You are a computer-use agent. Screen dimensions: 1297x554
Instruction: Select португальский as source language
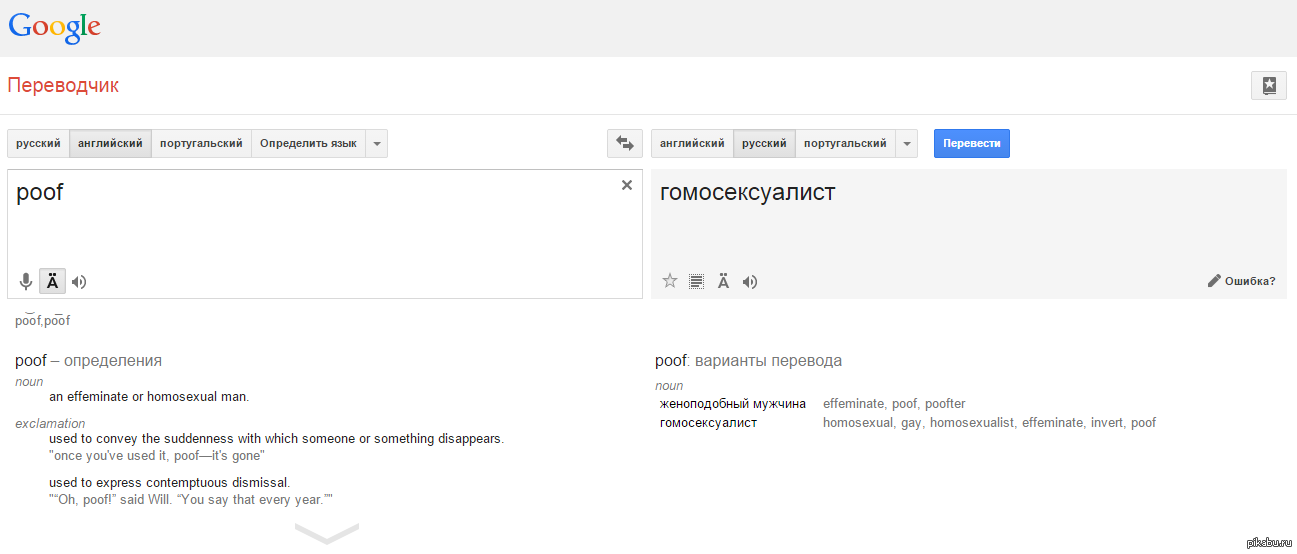click(x=201, y=144)
